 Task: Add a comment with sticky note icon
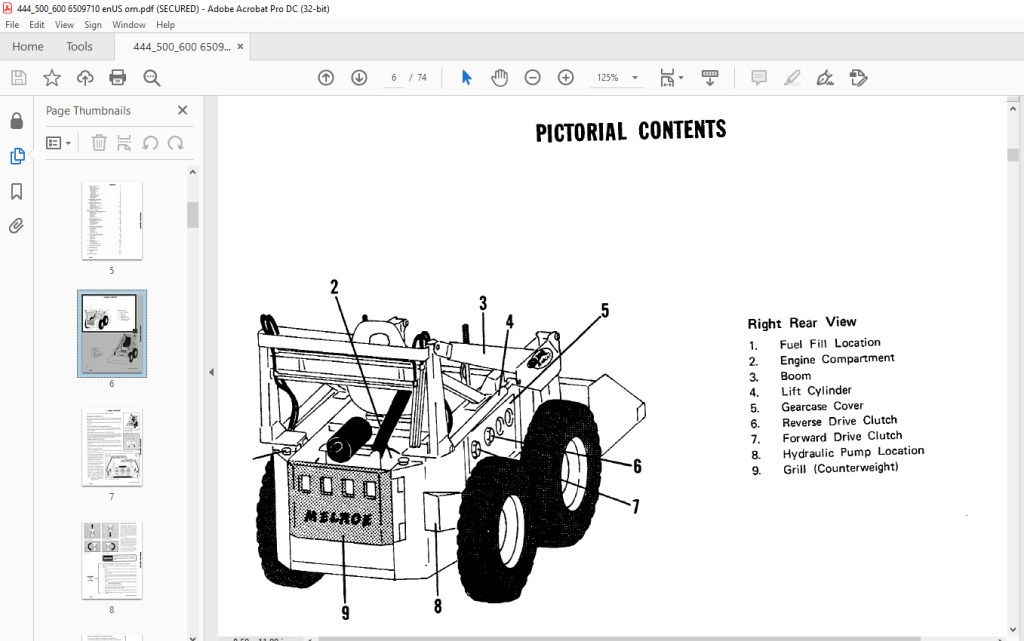759,78
